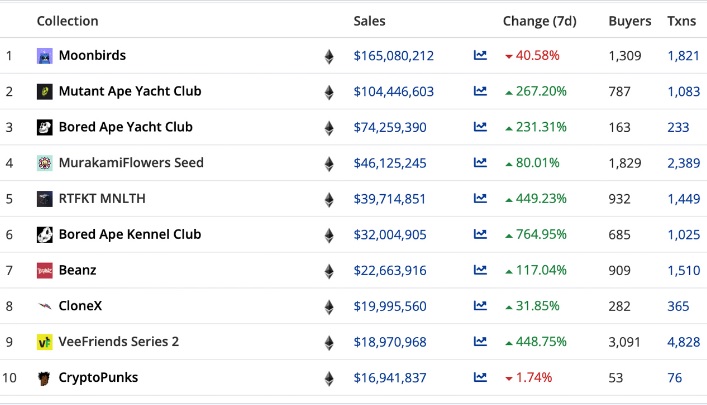Image resolution: width=707 pixels, height=405 pixels.
Task: Click sales value $39,714,851
Action: click(x=390, y=199)
